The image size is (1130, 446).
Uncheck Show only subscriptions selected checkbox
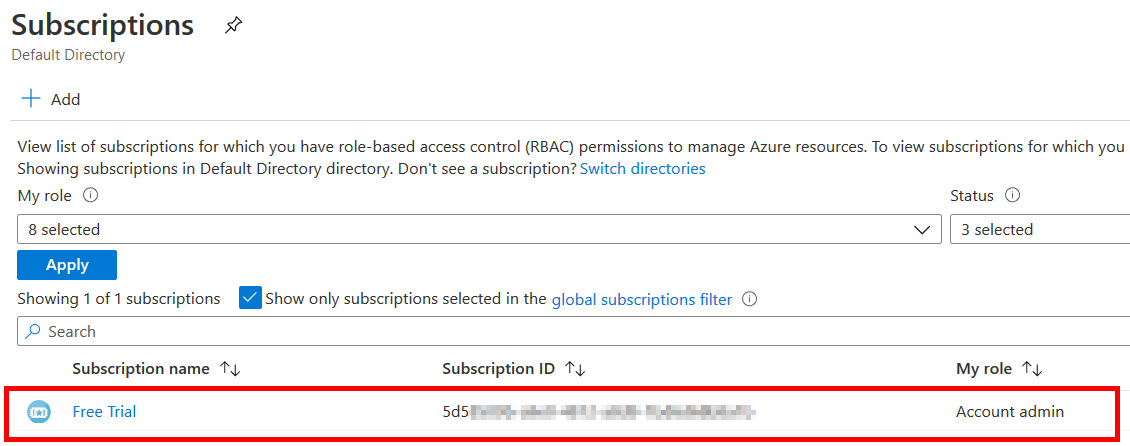point(250,298)
